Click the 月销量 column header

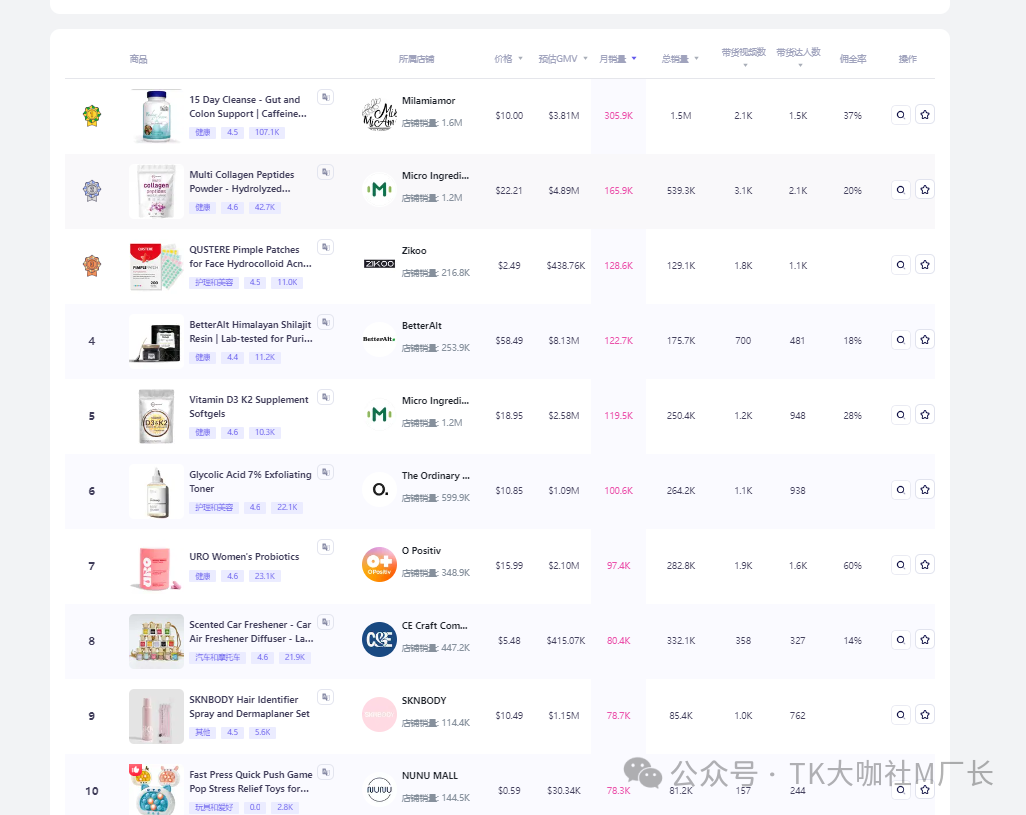(617, 59)
